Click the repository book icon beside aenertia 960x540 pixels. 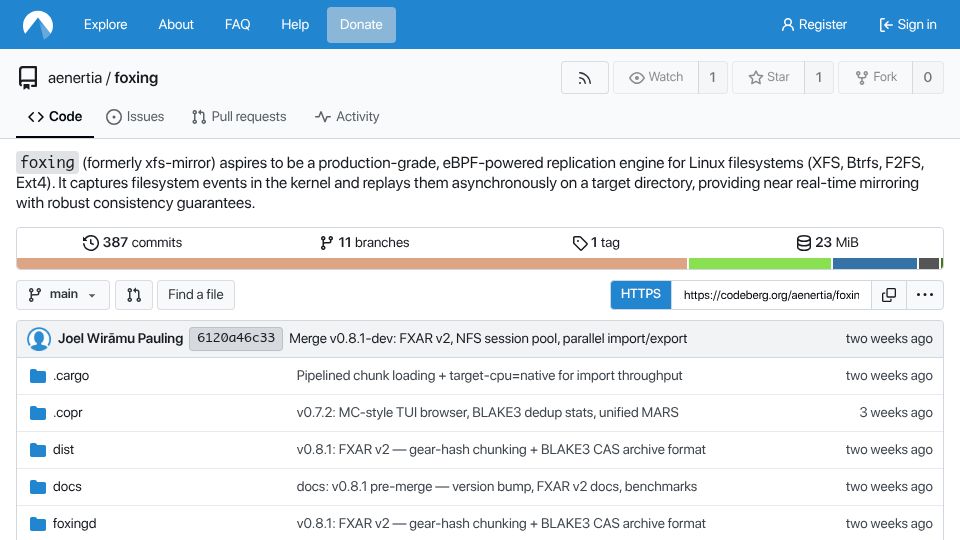(x=28, y=78)
